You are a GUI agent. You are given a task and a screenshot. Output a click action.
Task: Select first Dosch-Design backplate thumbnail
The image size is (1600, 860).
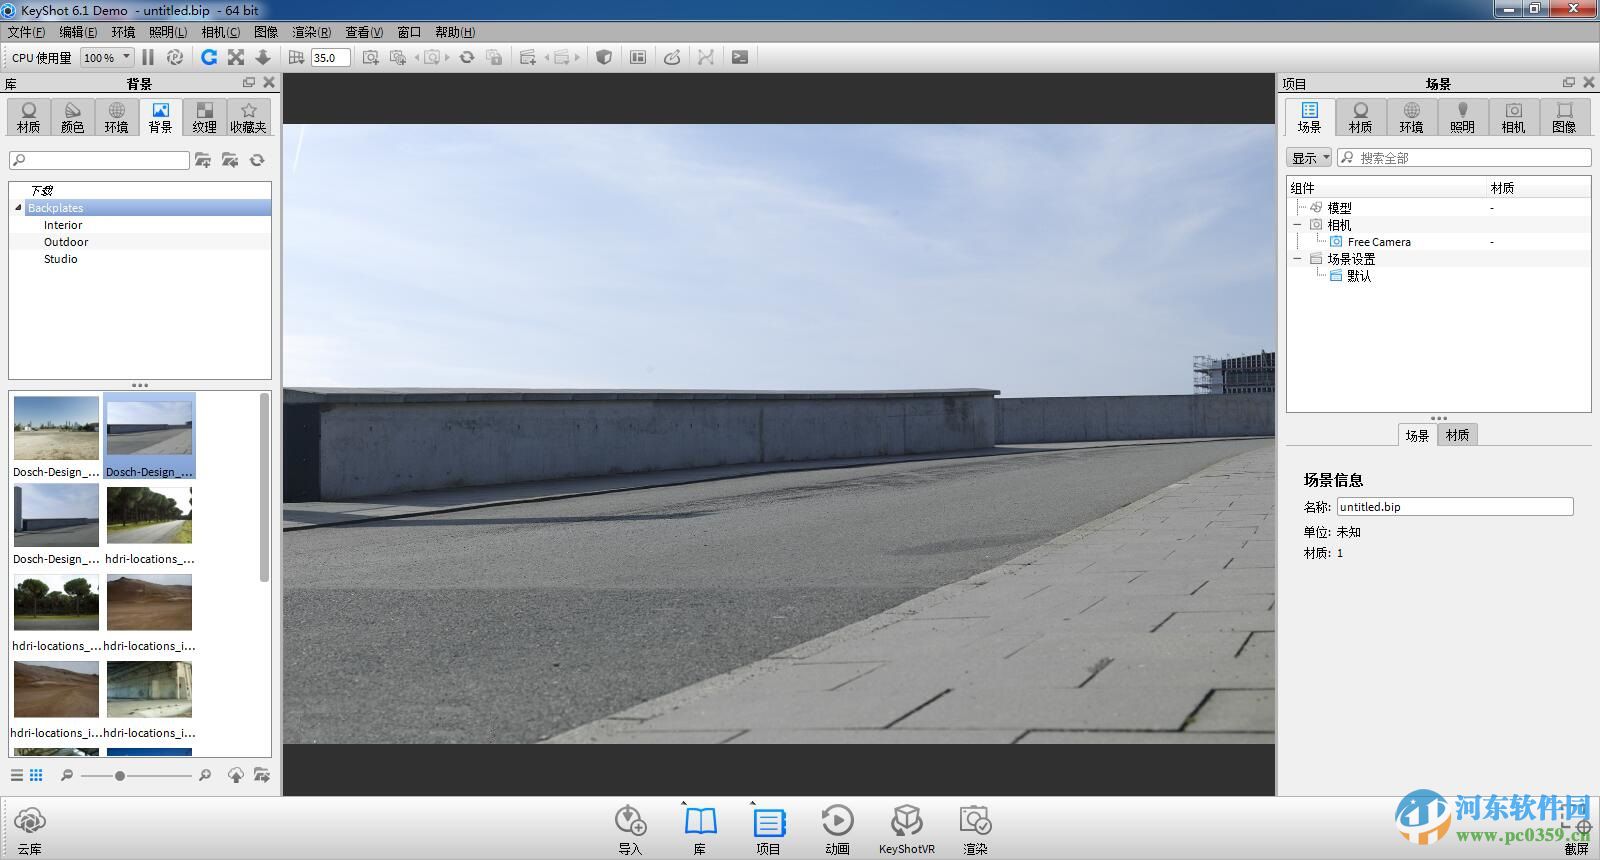(x=56, y=428)
